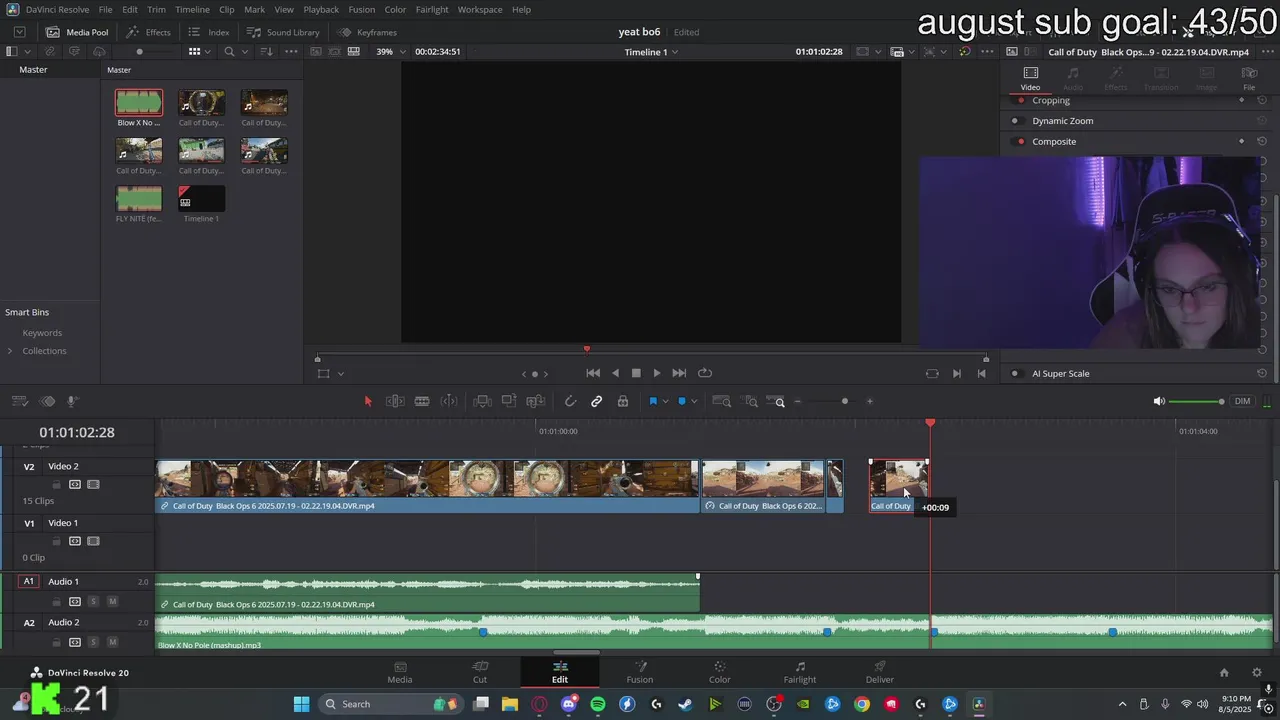Adjust the monitor volume slider

coord(1196,402)
